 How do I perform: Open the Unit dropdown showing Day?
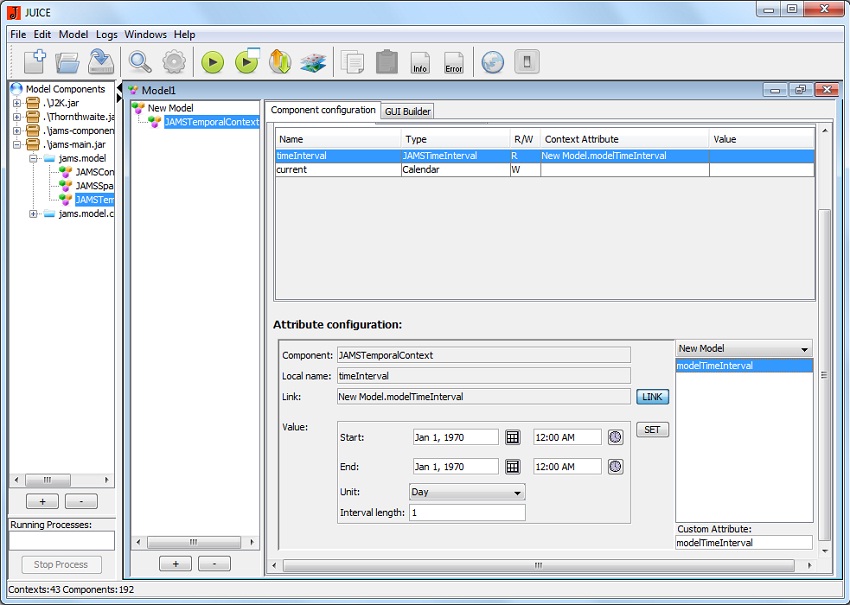pos(467,492)
